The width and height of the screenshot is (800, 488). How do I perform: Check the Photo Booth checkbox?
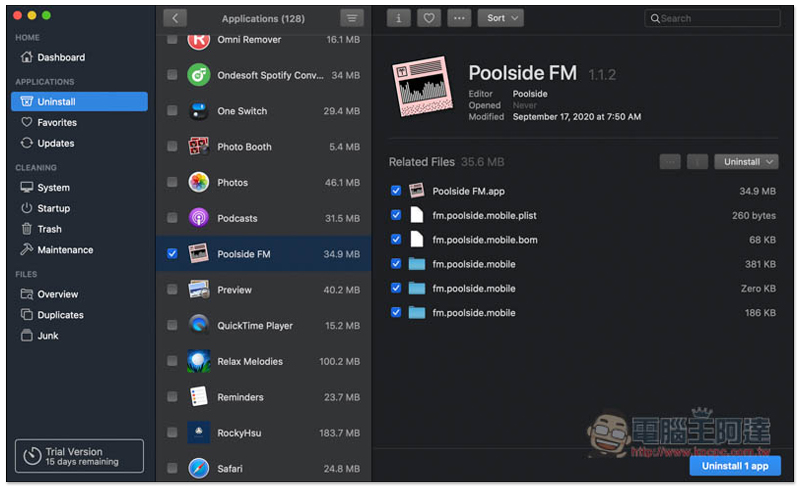172,147
